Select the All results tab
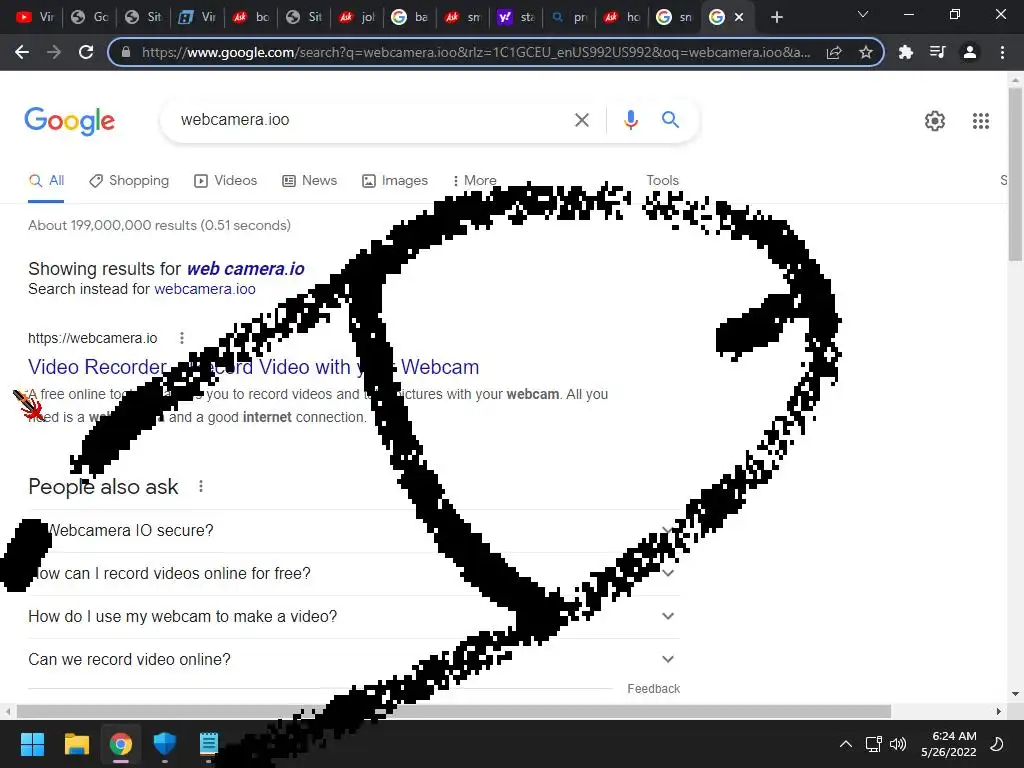The image size is (1024, 768). 46,180
